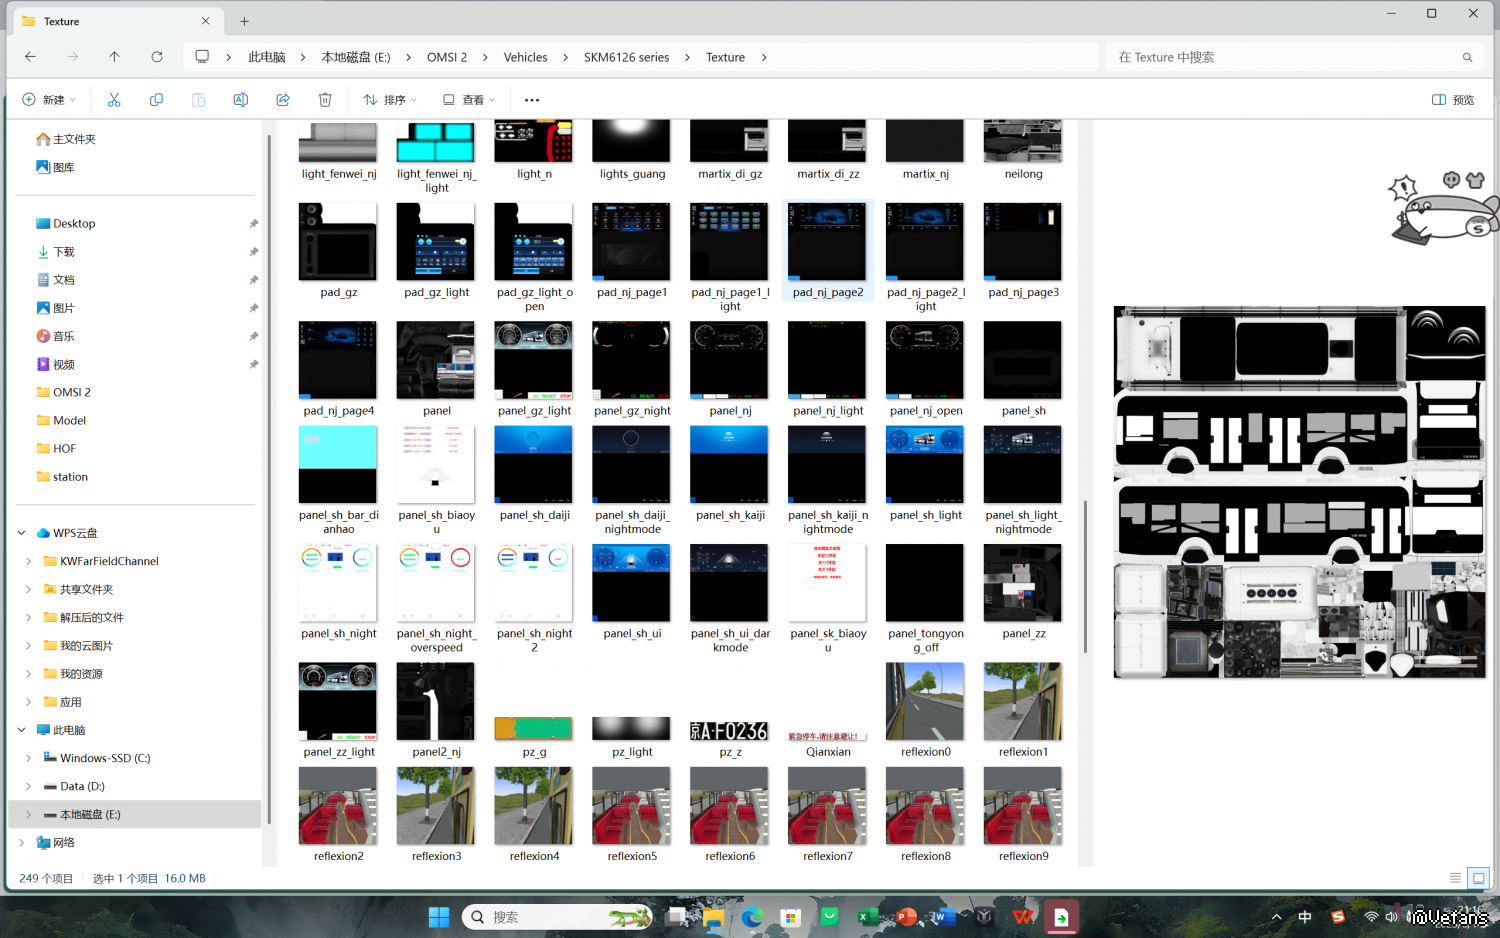Unpin 音乐 using its sidebar pin icon
Image resolution: width=1500 pixels, height=938 pixels.
pyautogui.click(x=254, y=336)
